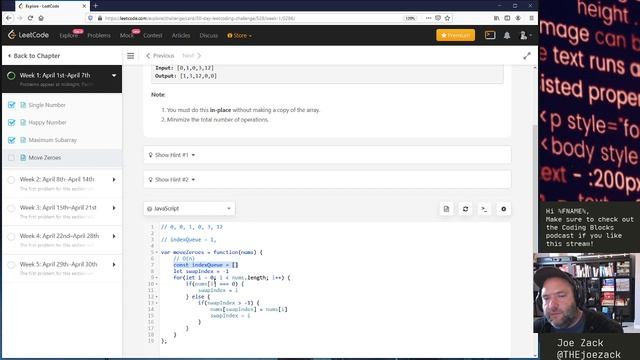Viewport: 640px width, 360px height.
Task: Open the Mock menu
Action: [x=127, y=36]
